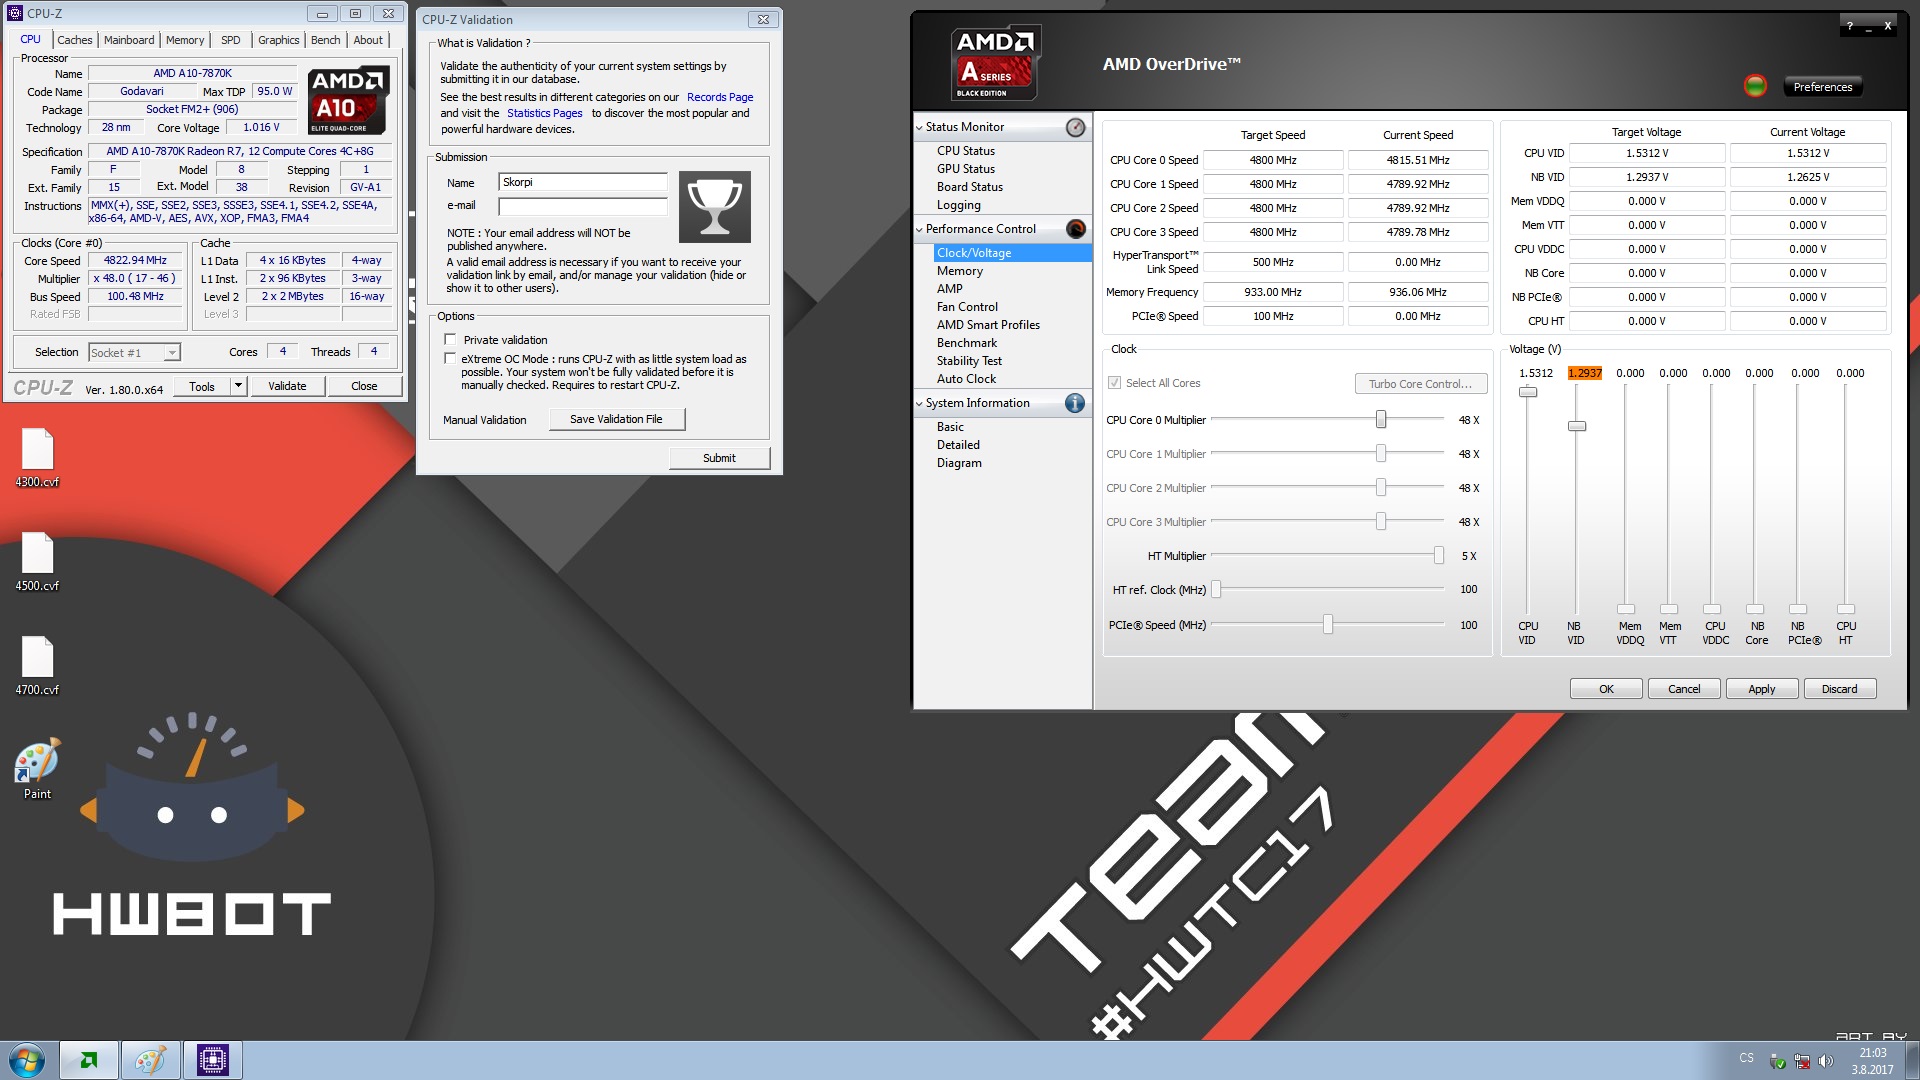The image size is (1920, 1080).
Task: Click the AMD OverDrive help question mark
Action: click(1849, 26)
